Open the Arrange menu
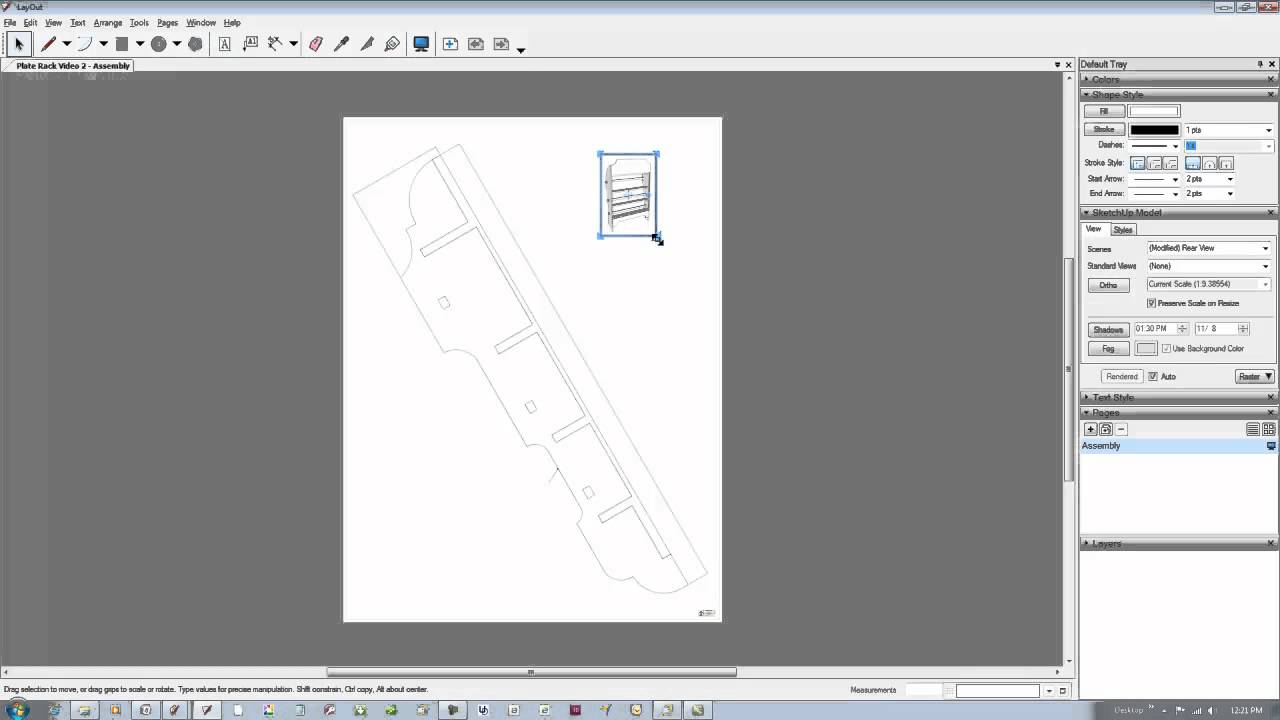 (108, 22)
